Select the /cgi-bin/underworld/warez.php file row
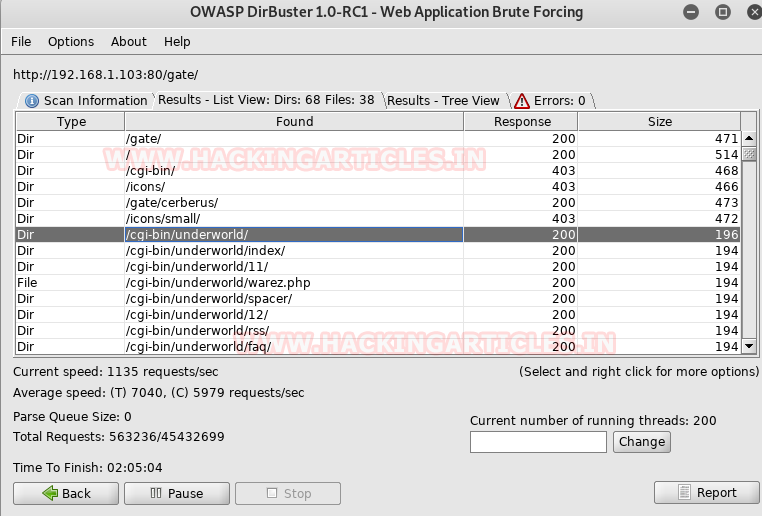 pos(378,283)
